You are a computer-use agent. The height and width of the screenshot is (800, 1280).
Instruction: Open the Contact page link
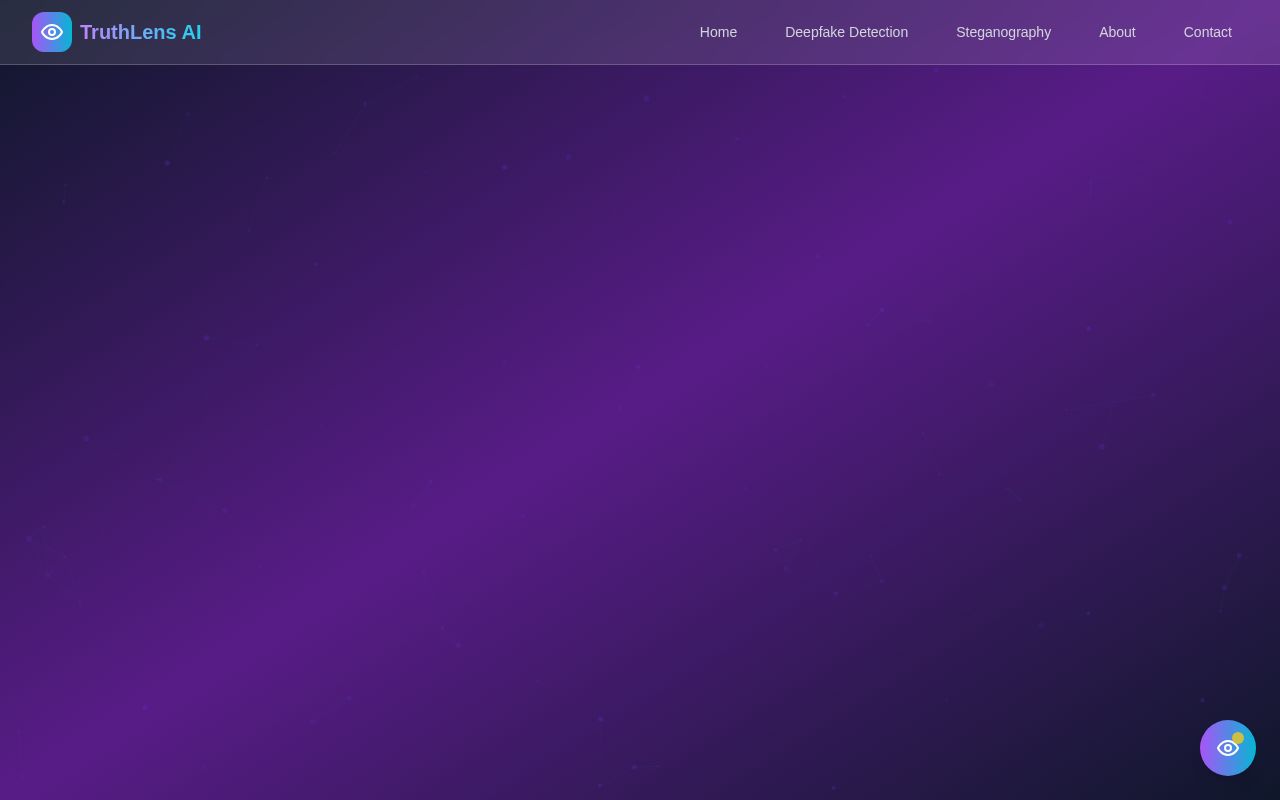[x=1207, y=32]
